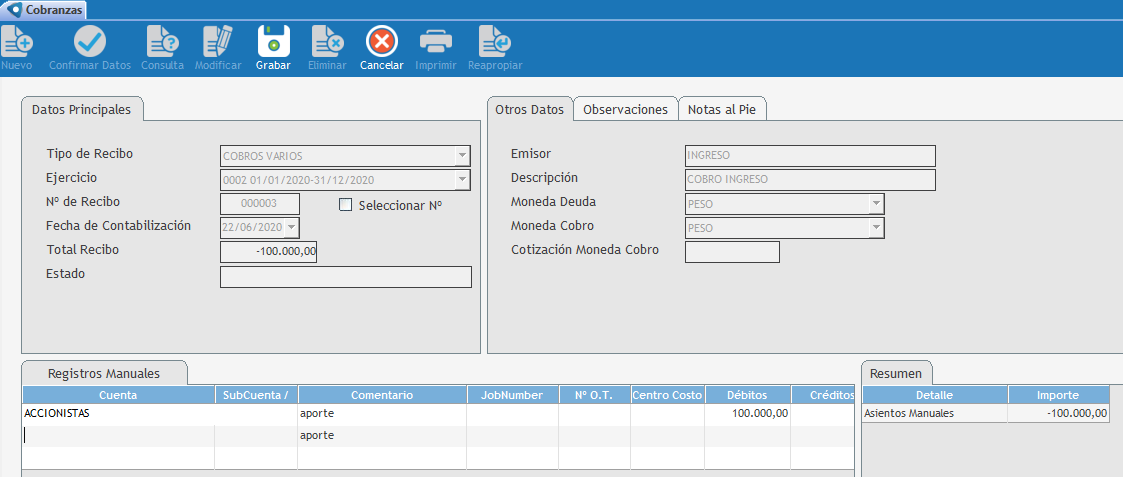This screenshot has width=1123, height=477.
Task: Click the Eliminar toolbar icon
Action: 327,41
